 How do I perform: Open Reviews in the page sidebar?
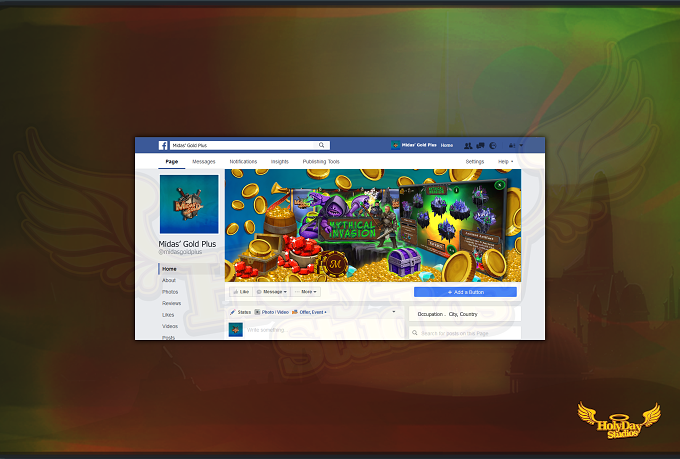pyautogui.click(x=171, y=303)
